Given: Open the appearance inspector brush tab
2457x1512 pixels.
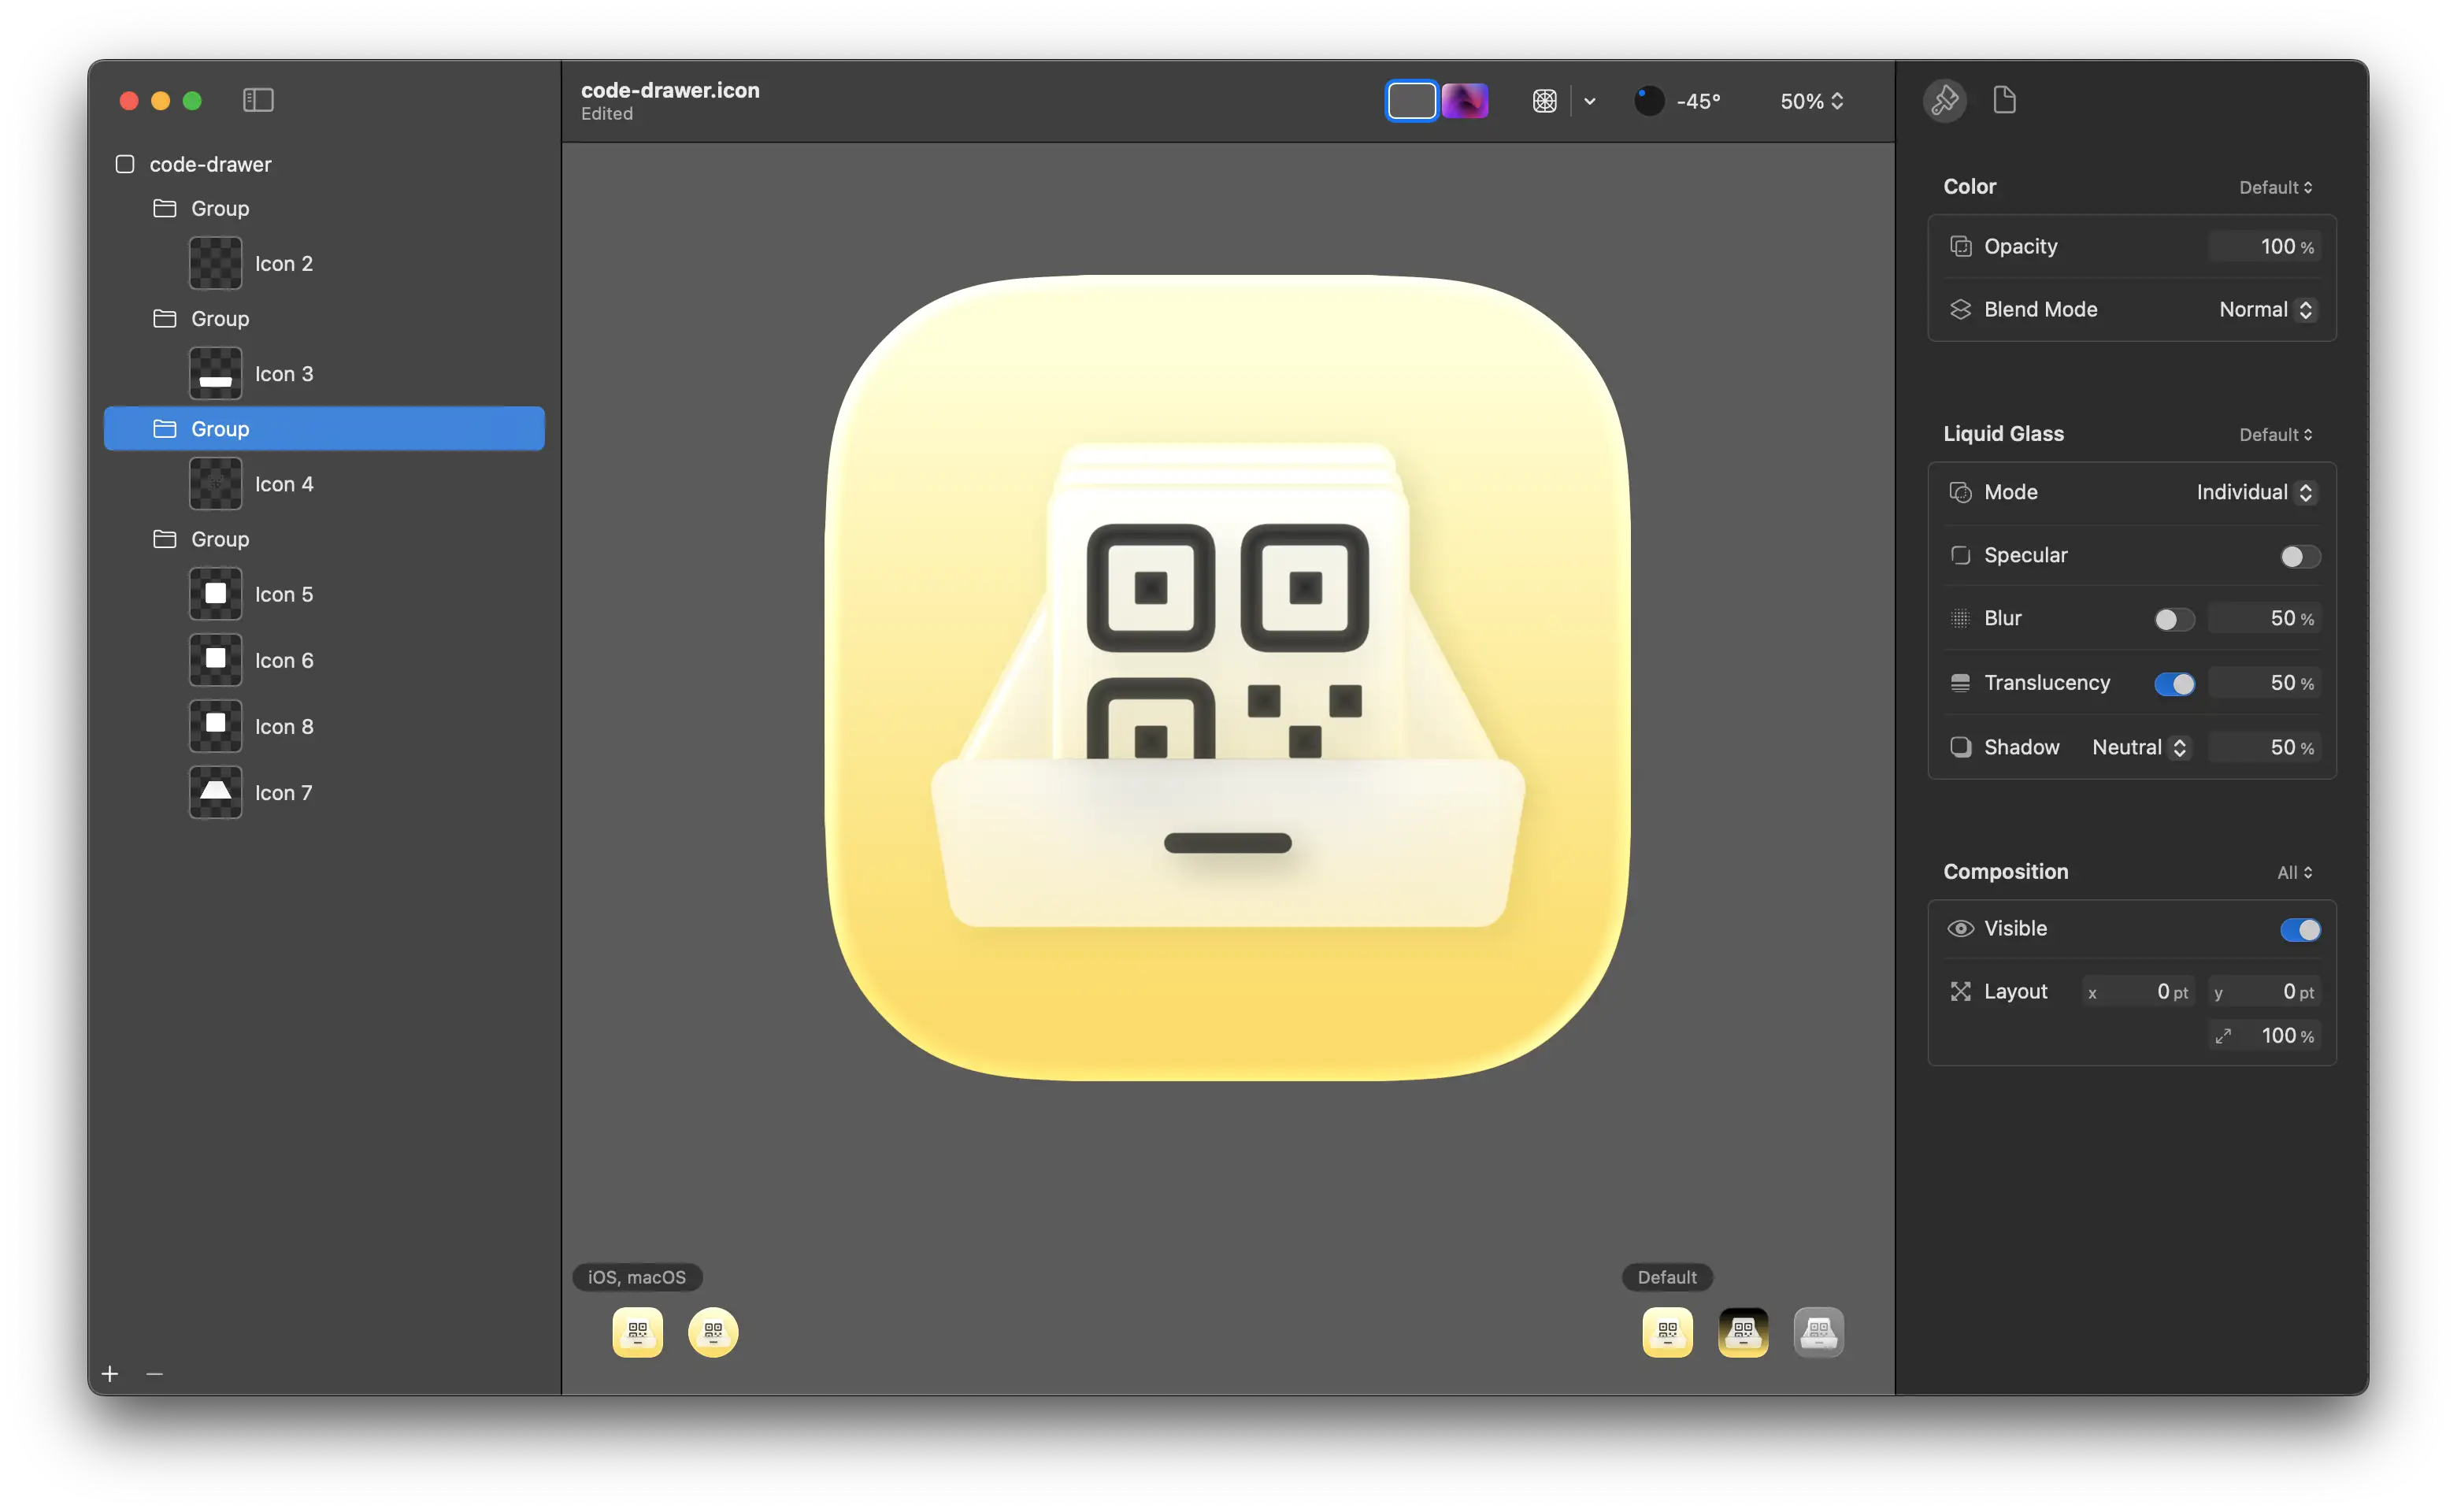Looking at the screenshot, I should (1944, 100).
